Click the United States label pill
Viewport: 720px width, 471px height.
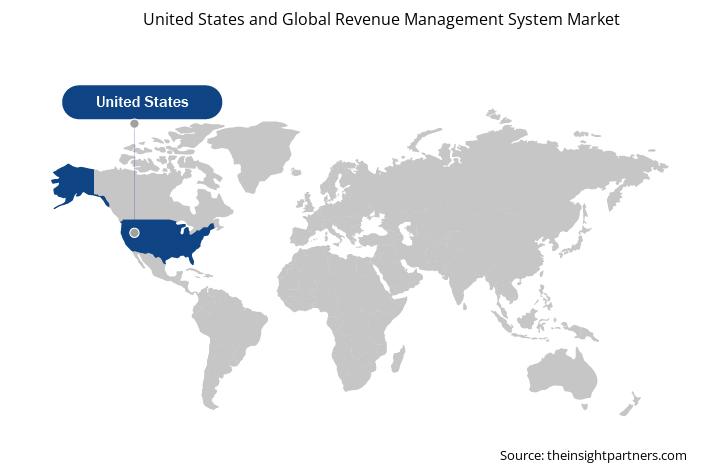point(142,102)
